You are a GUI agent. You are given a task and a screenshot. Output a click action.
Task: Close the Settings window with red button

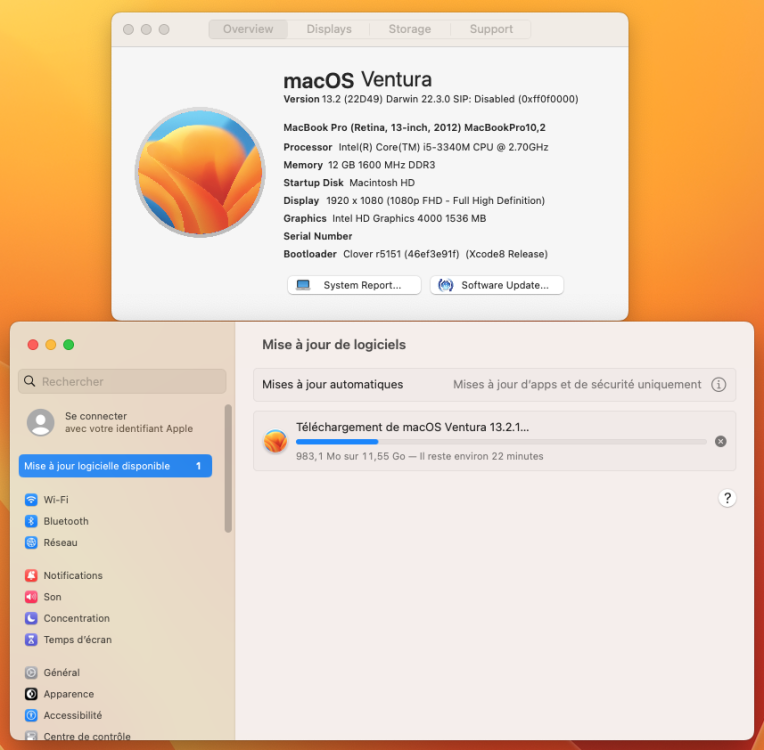coord(33,345)
